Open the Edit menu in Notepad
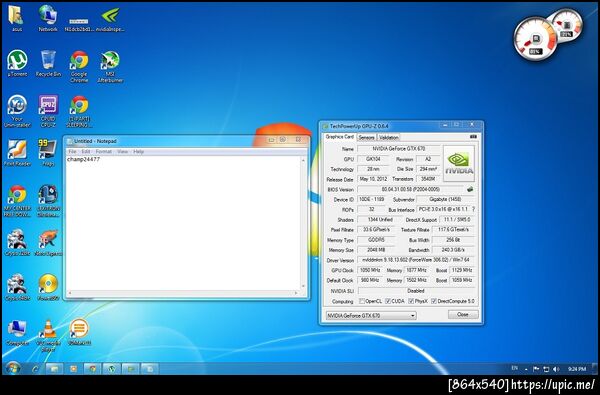This screenshot has height=395, width=600. 86,152
